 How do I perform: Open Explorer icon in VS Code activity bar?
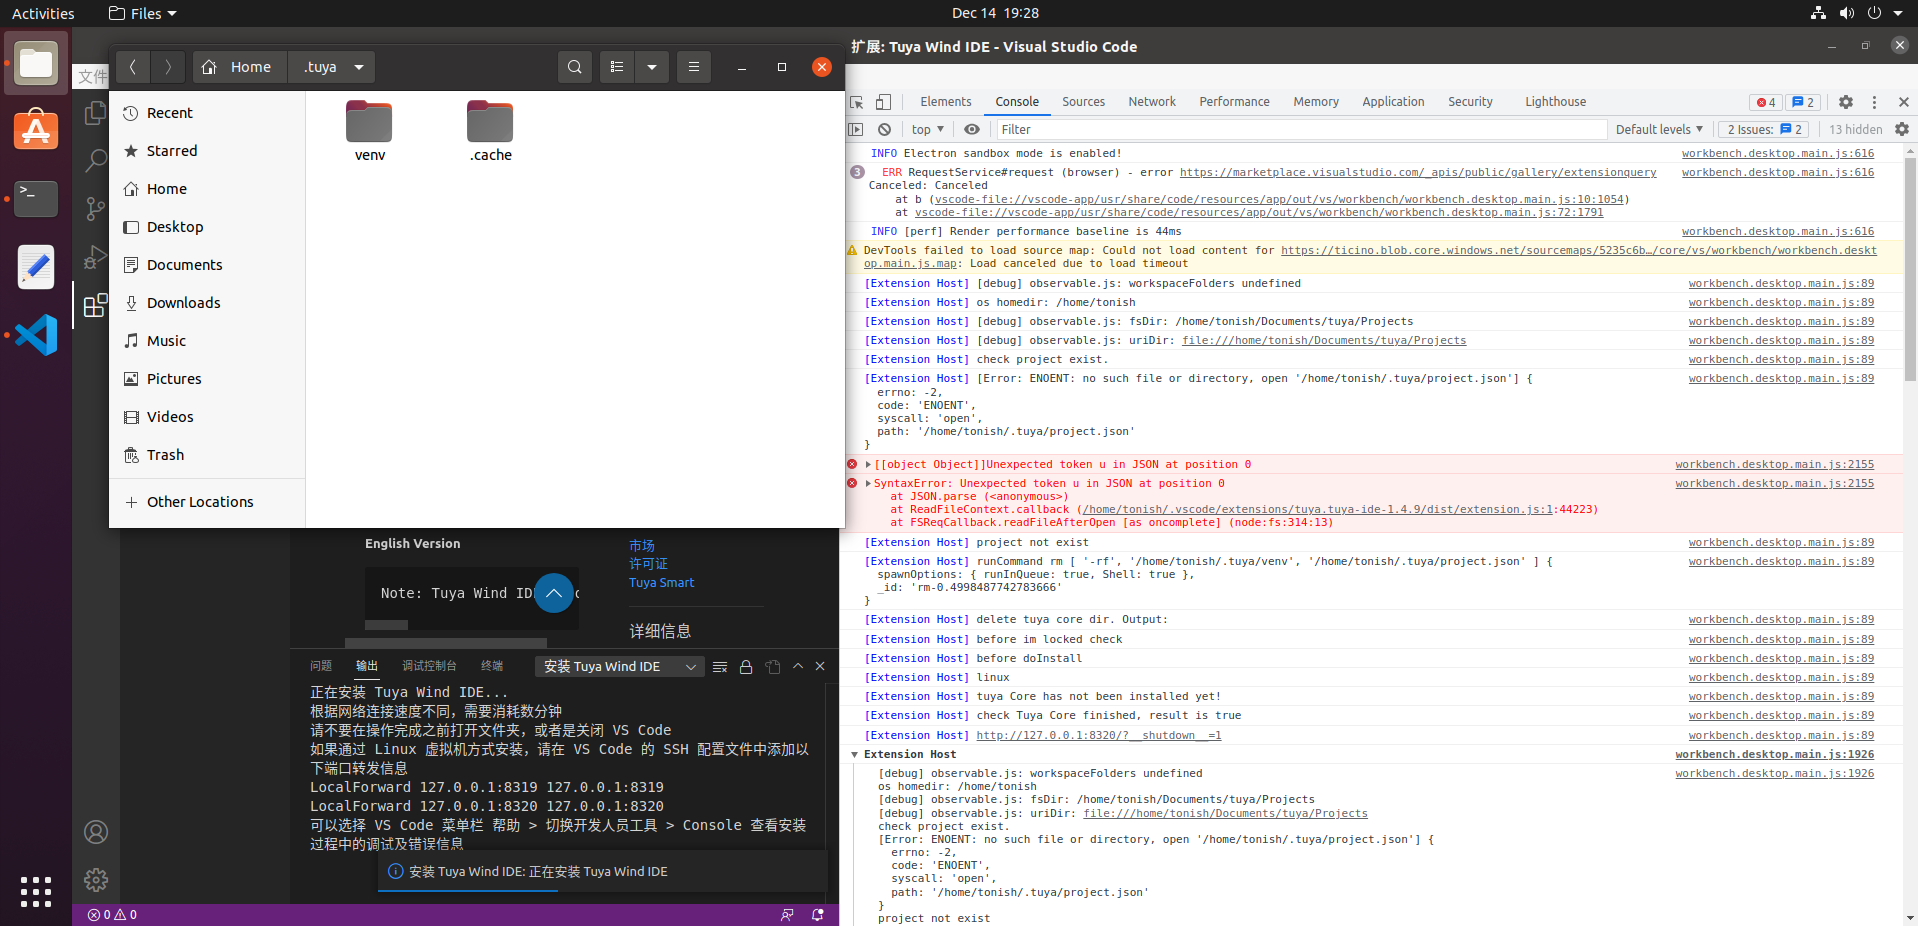point(96,113)
